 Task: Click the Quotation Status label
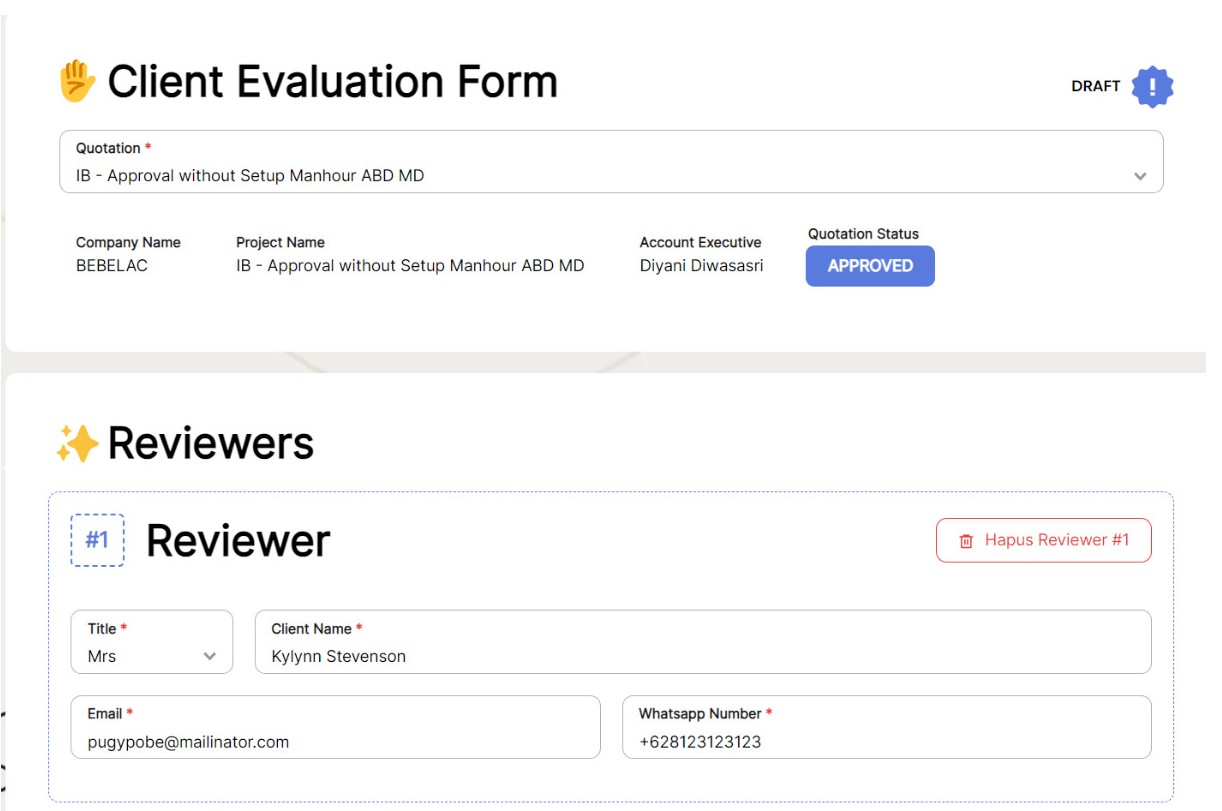(x=863, y=234)
